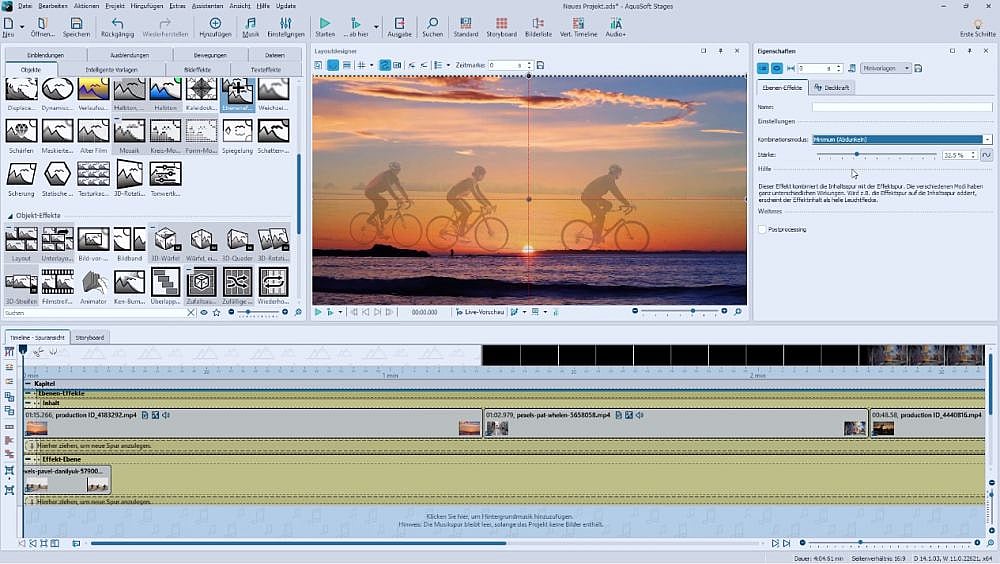Click the Musik toolbar icon

coord(250,27)
